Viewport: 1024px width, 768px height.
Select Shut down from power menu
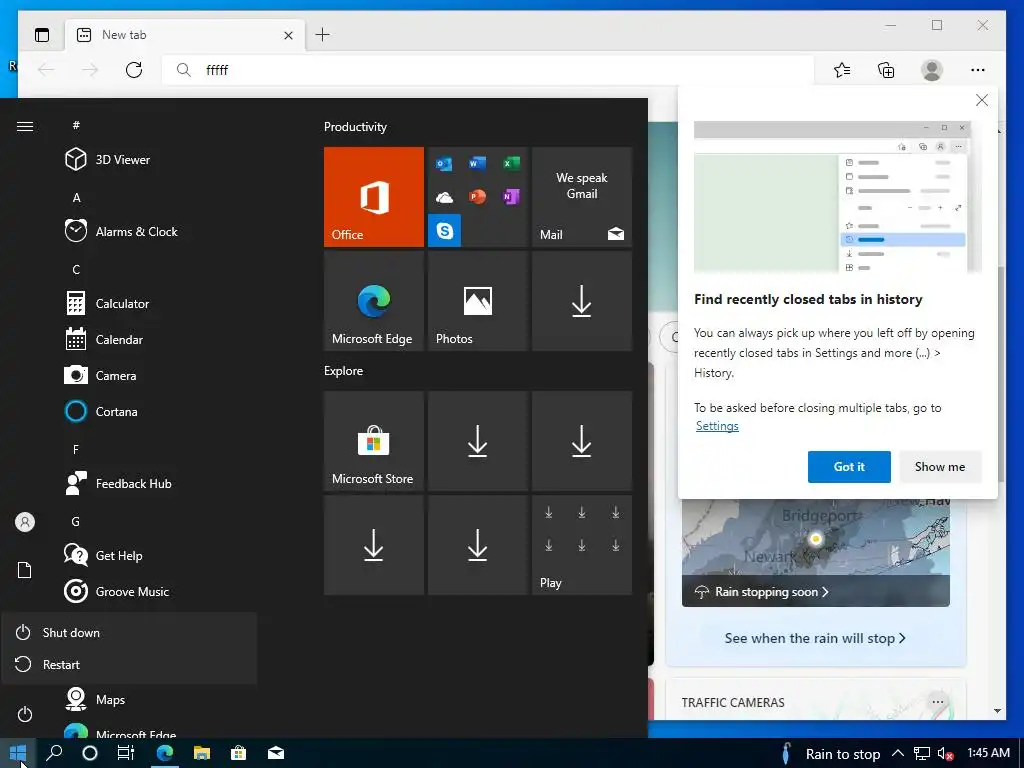[x=129, y=632]
